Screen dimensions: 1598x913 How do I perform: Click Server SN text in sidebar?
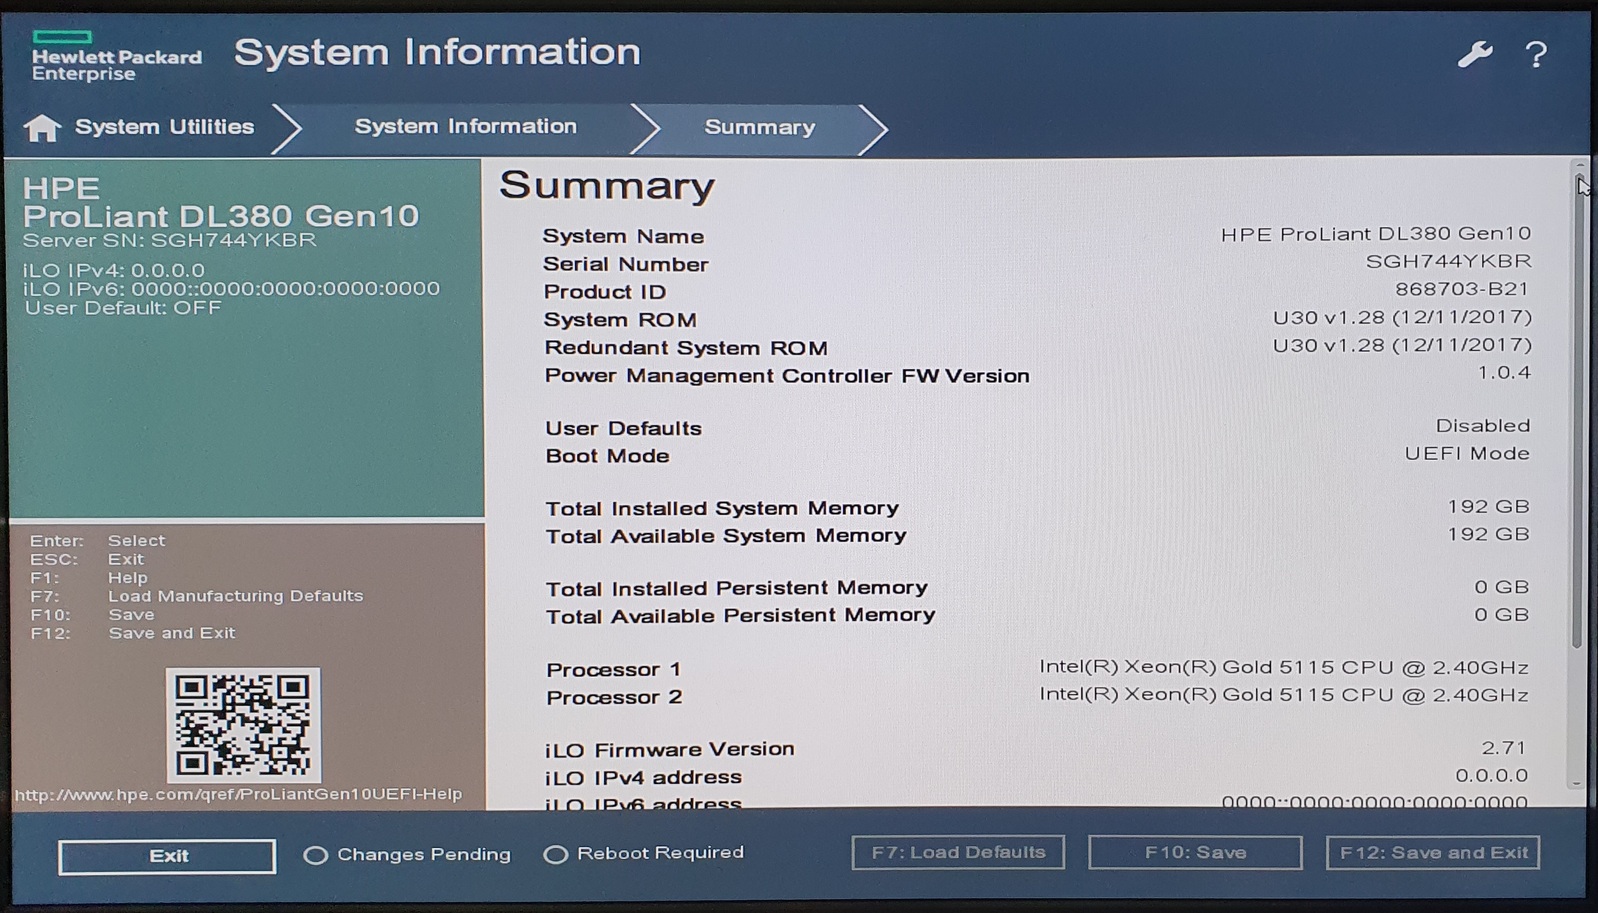point(169,240)
